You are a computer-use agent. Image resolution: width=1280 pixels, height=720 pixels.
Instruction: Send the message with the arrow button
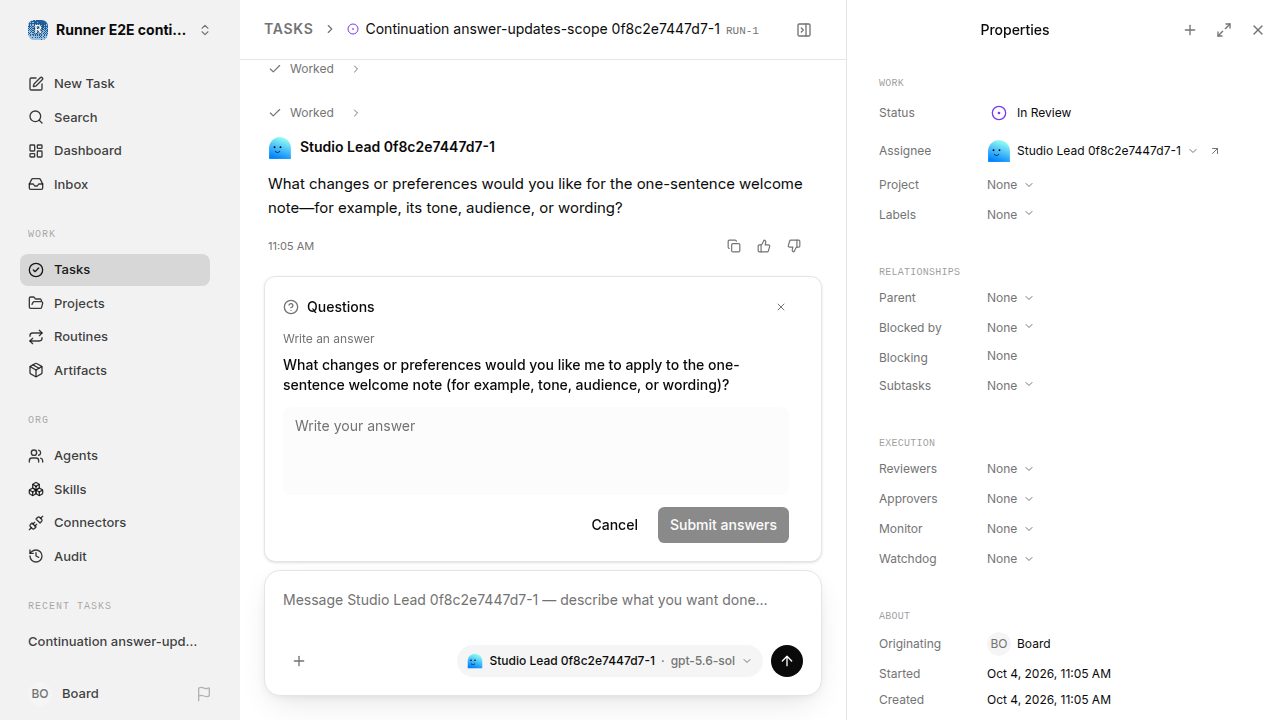tap(787, 661)
